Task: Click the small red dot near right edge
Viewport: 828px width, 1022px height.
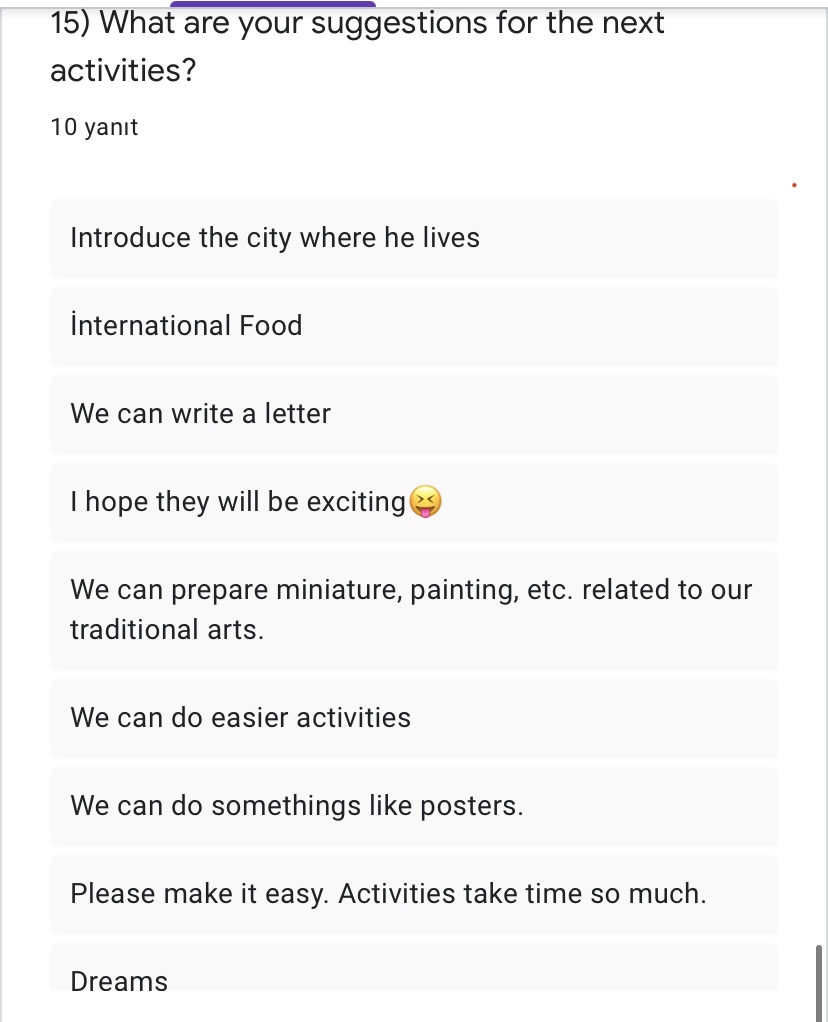Action: [x=794, y=185]
